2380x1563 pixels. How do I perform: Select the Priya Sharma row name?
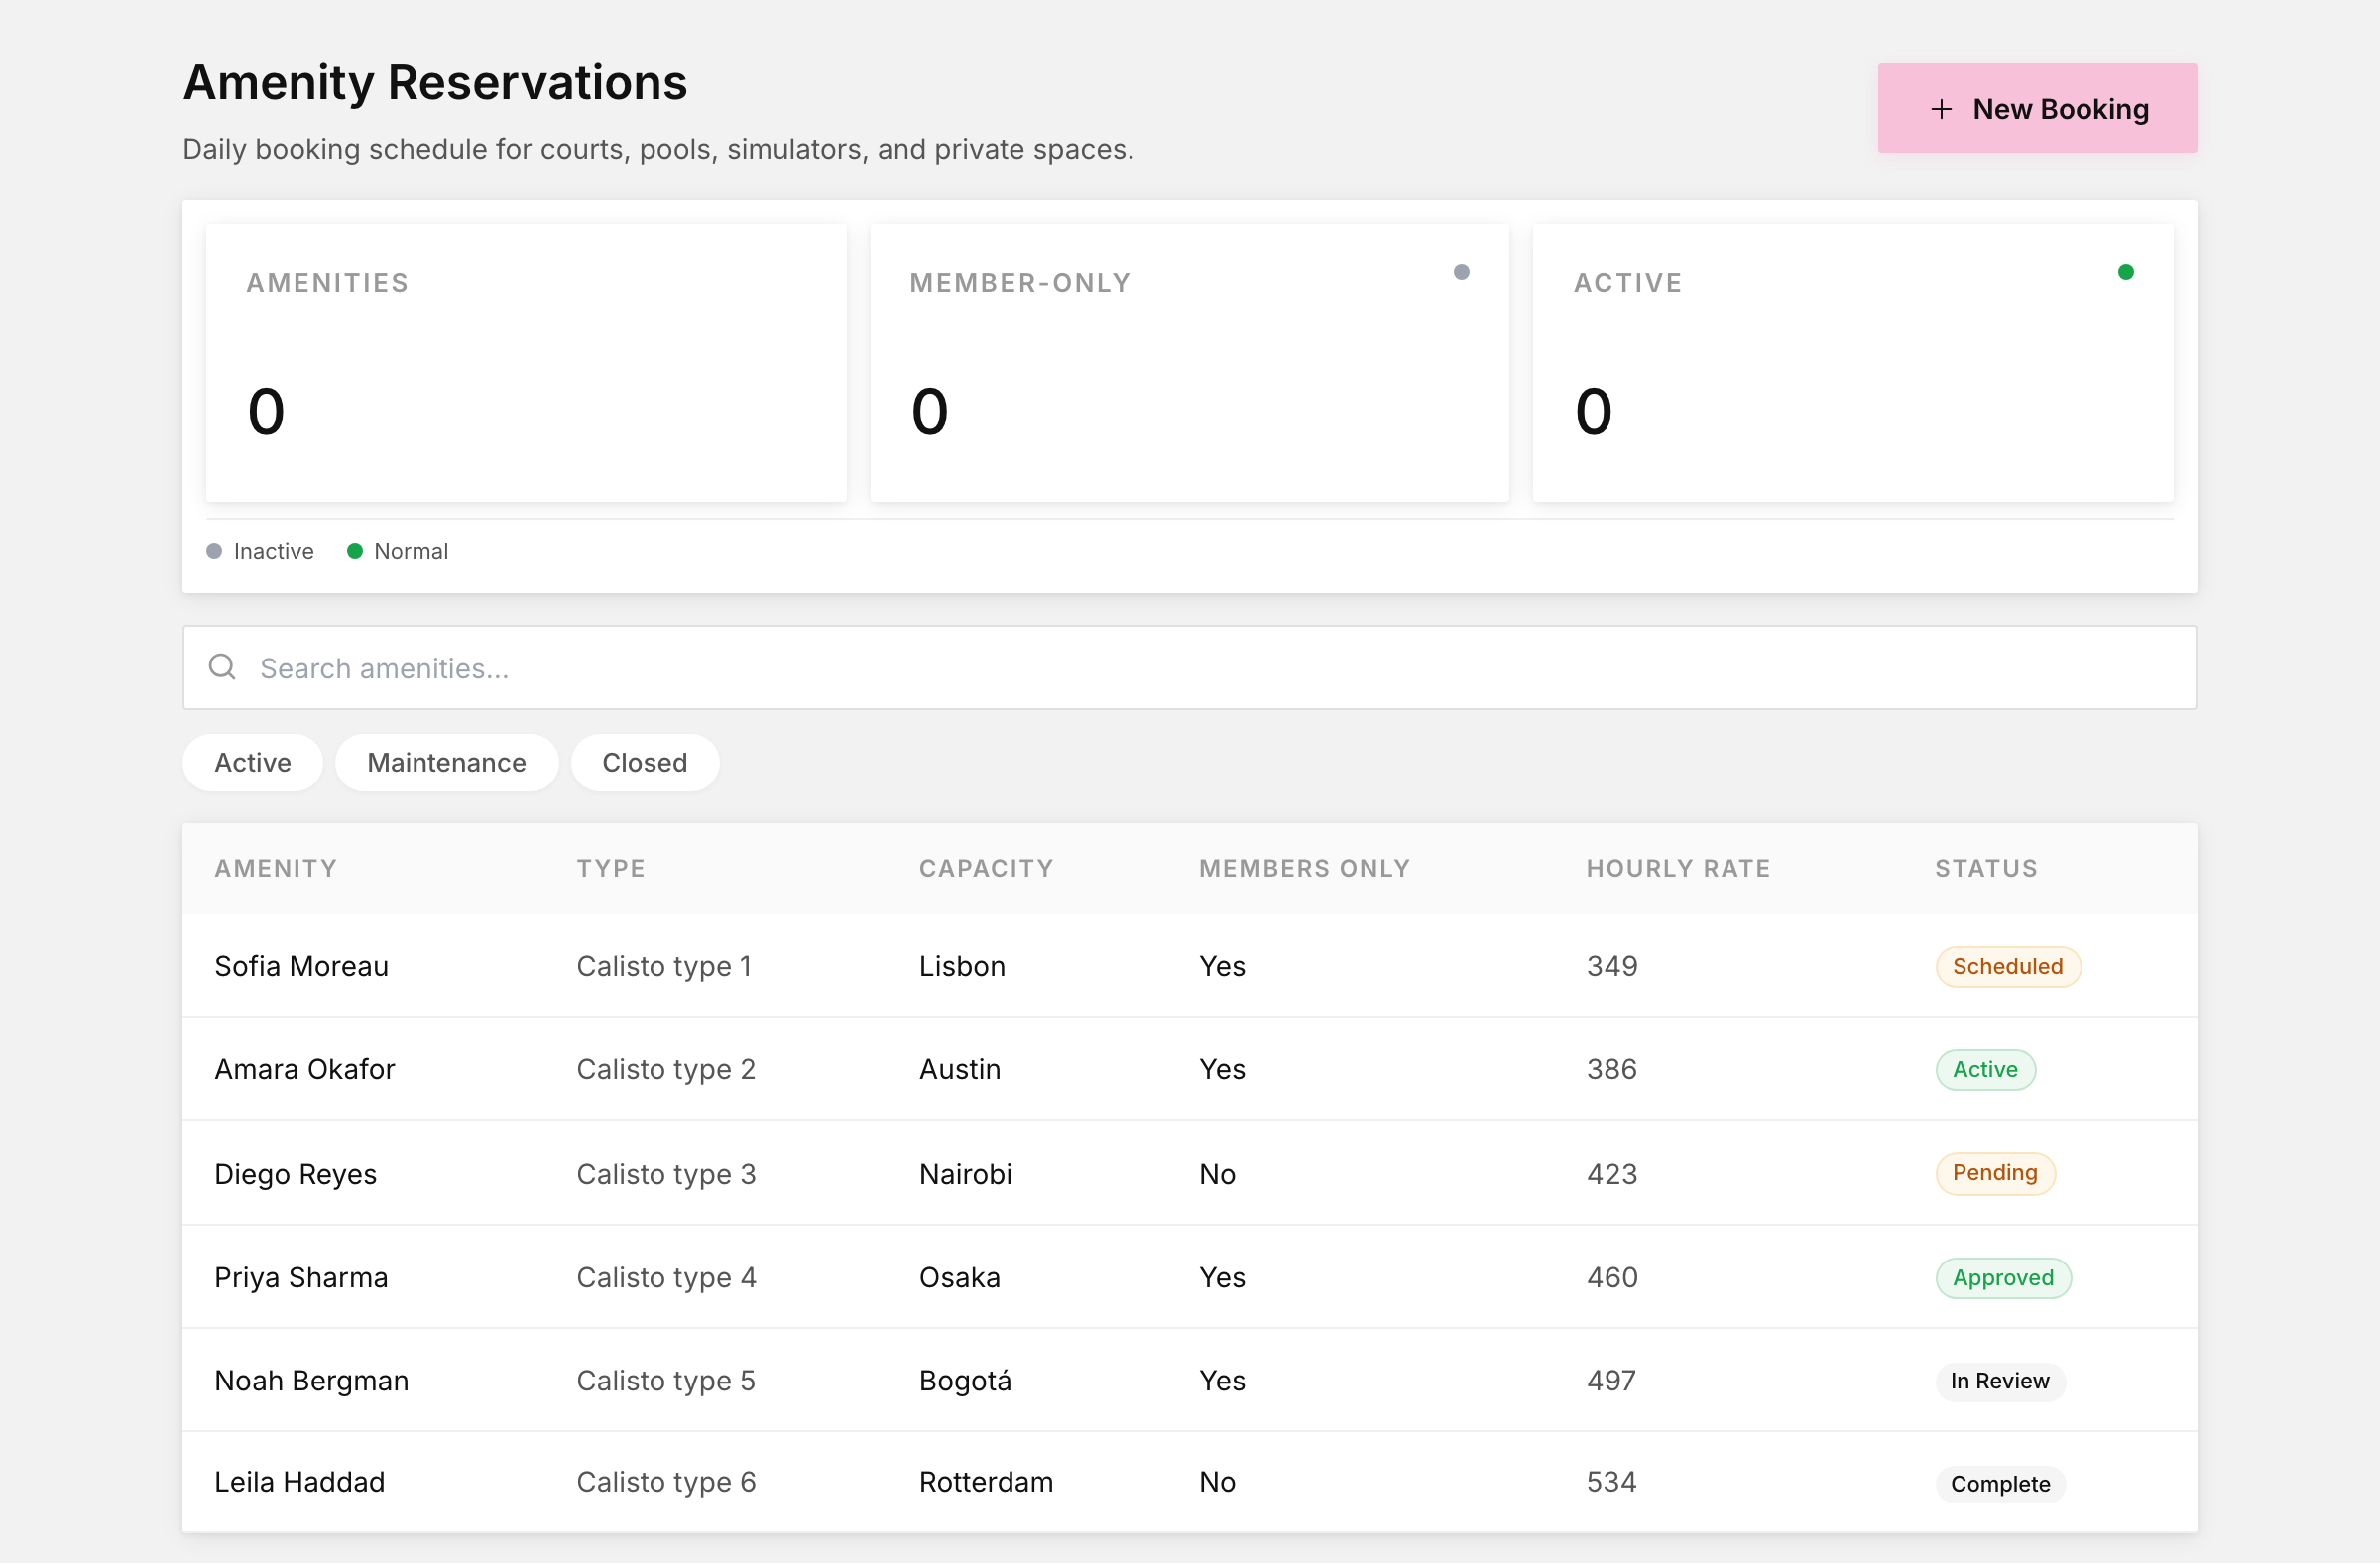pyautogui.click(x=301, y=1278)
